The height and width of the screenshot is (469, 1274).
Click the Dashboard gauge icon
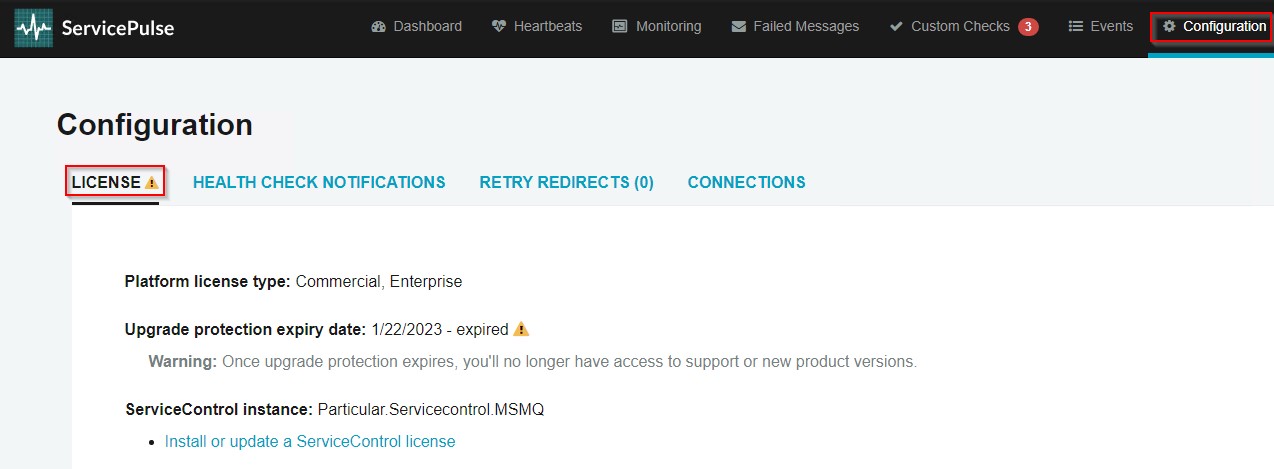pyautogui.click(x=378, y=27)
